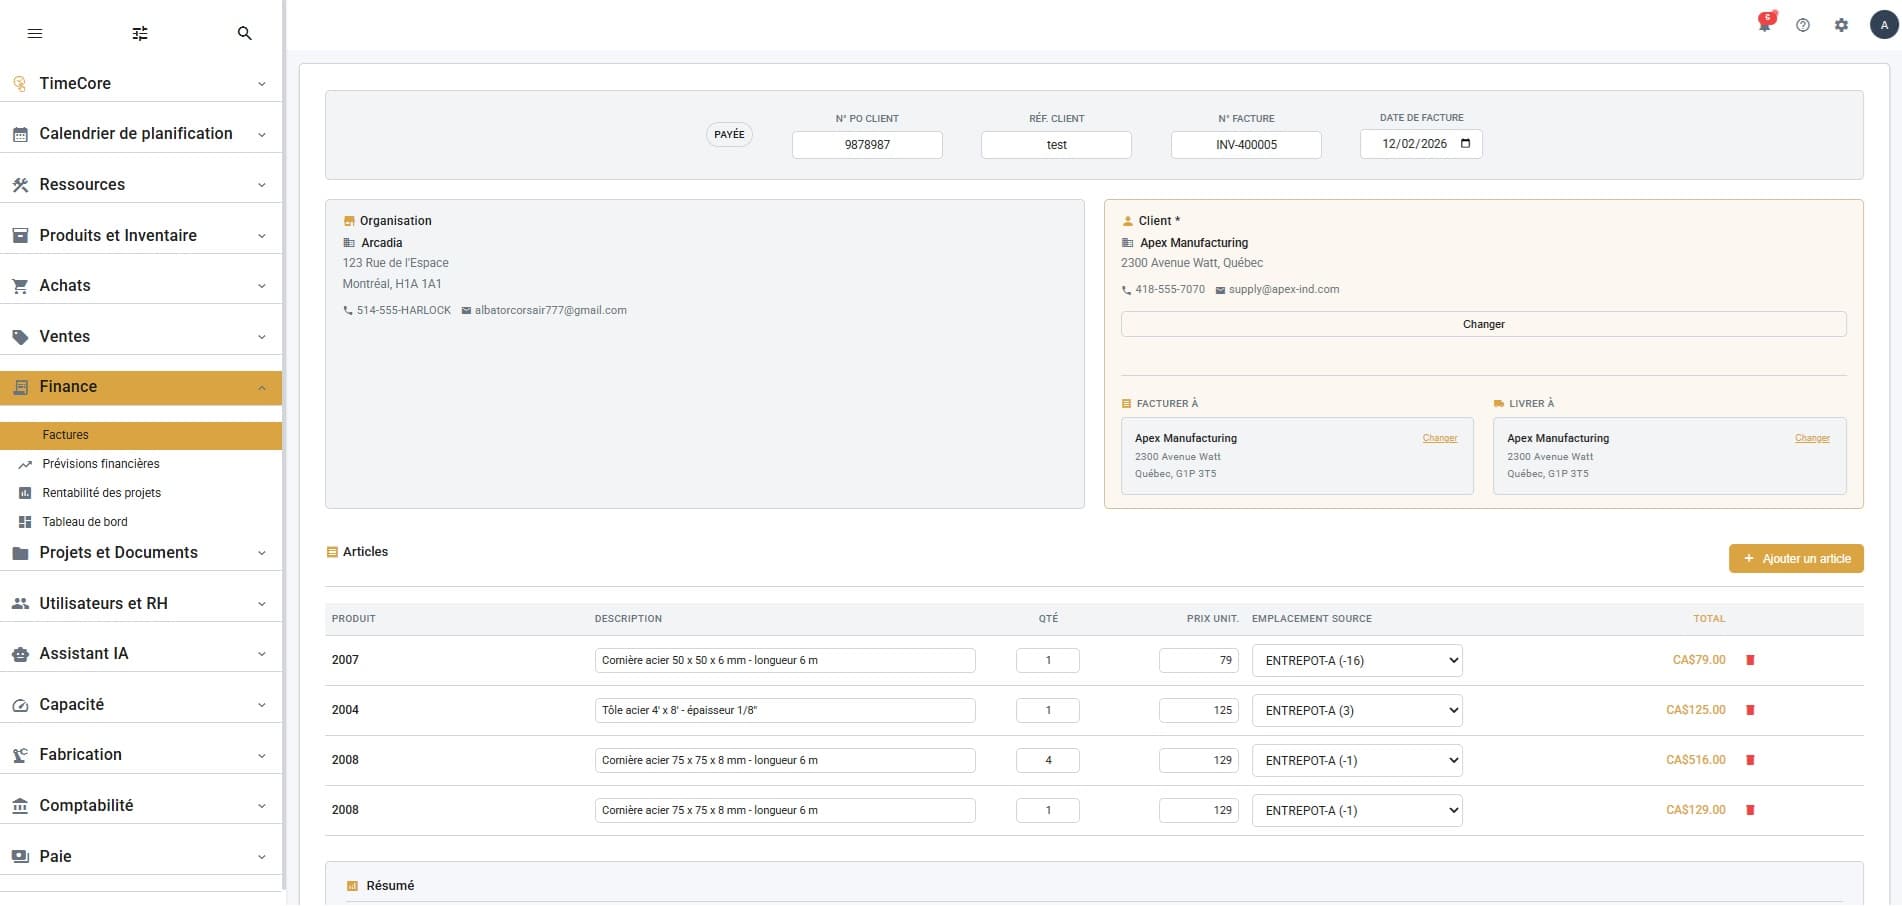Open the user avatar A menu
Viewport: 1902px width, 906px height.
(1884, 25)
